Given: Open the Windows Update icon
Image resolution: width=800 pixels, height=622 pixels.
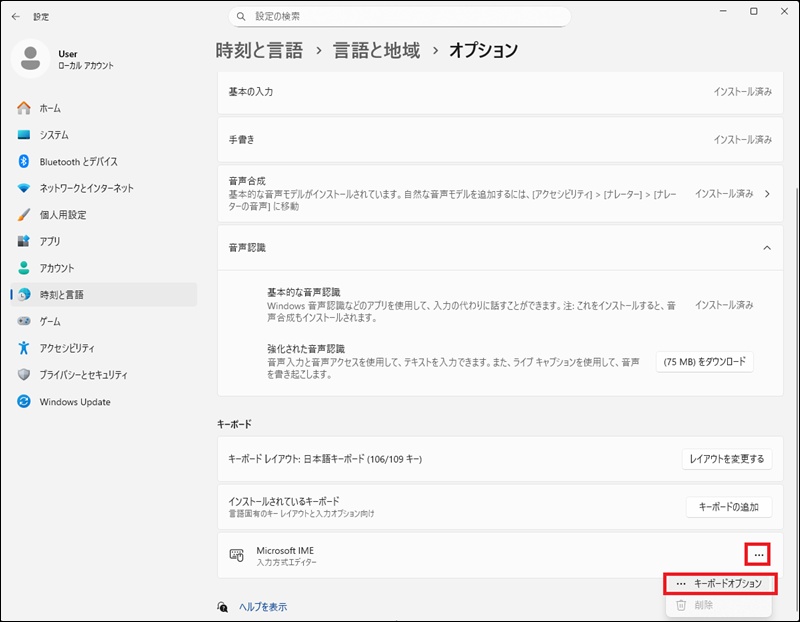Looking at the screenshot, I should (x=24, y=402).
